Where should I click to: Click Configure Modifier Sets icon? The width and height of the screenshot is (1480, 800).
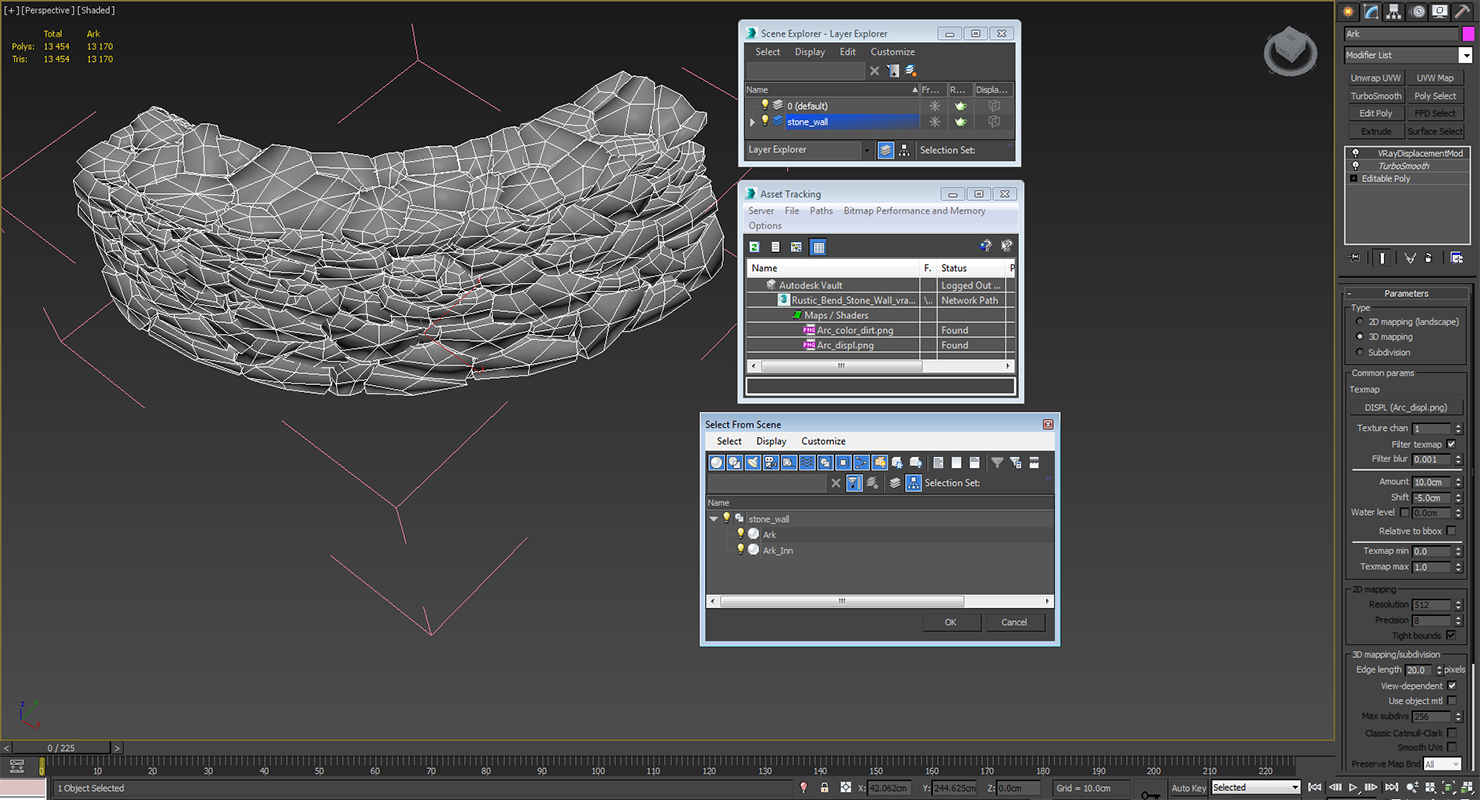point(1457,257)
